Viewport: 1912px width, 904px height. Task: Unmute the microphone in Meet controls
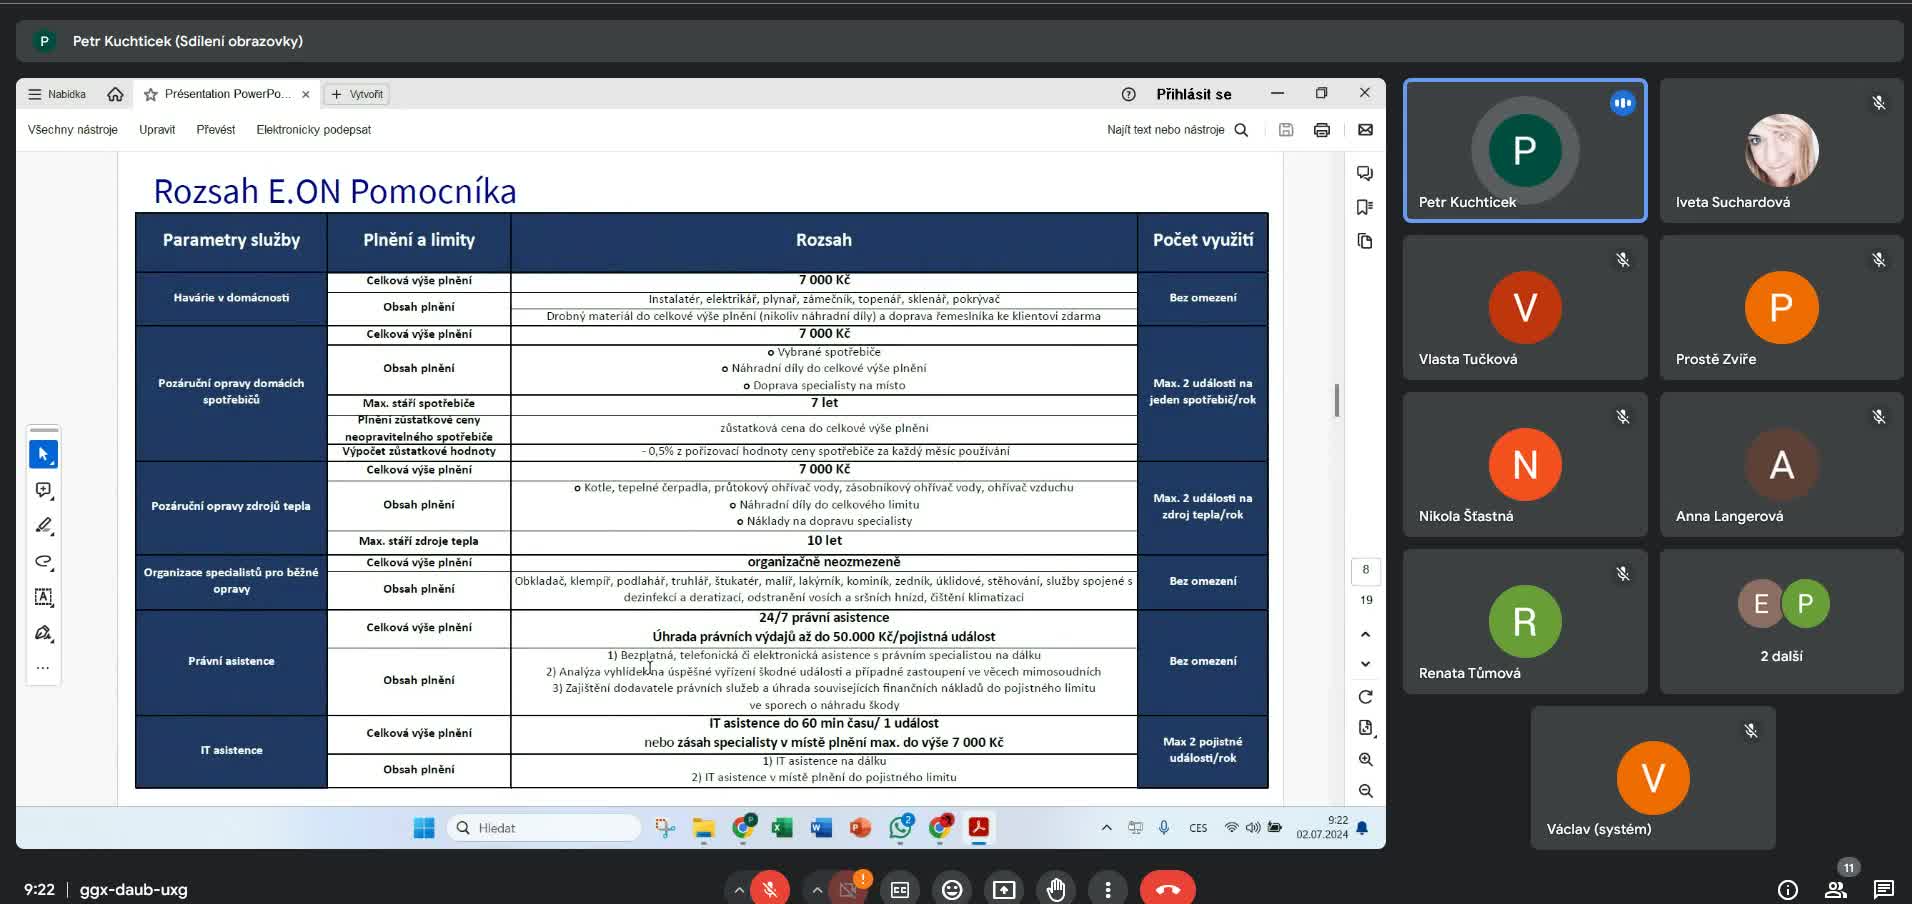(x=770, y=888)
